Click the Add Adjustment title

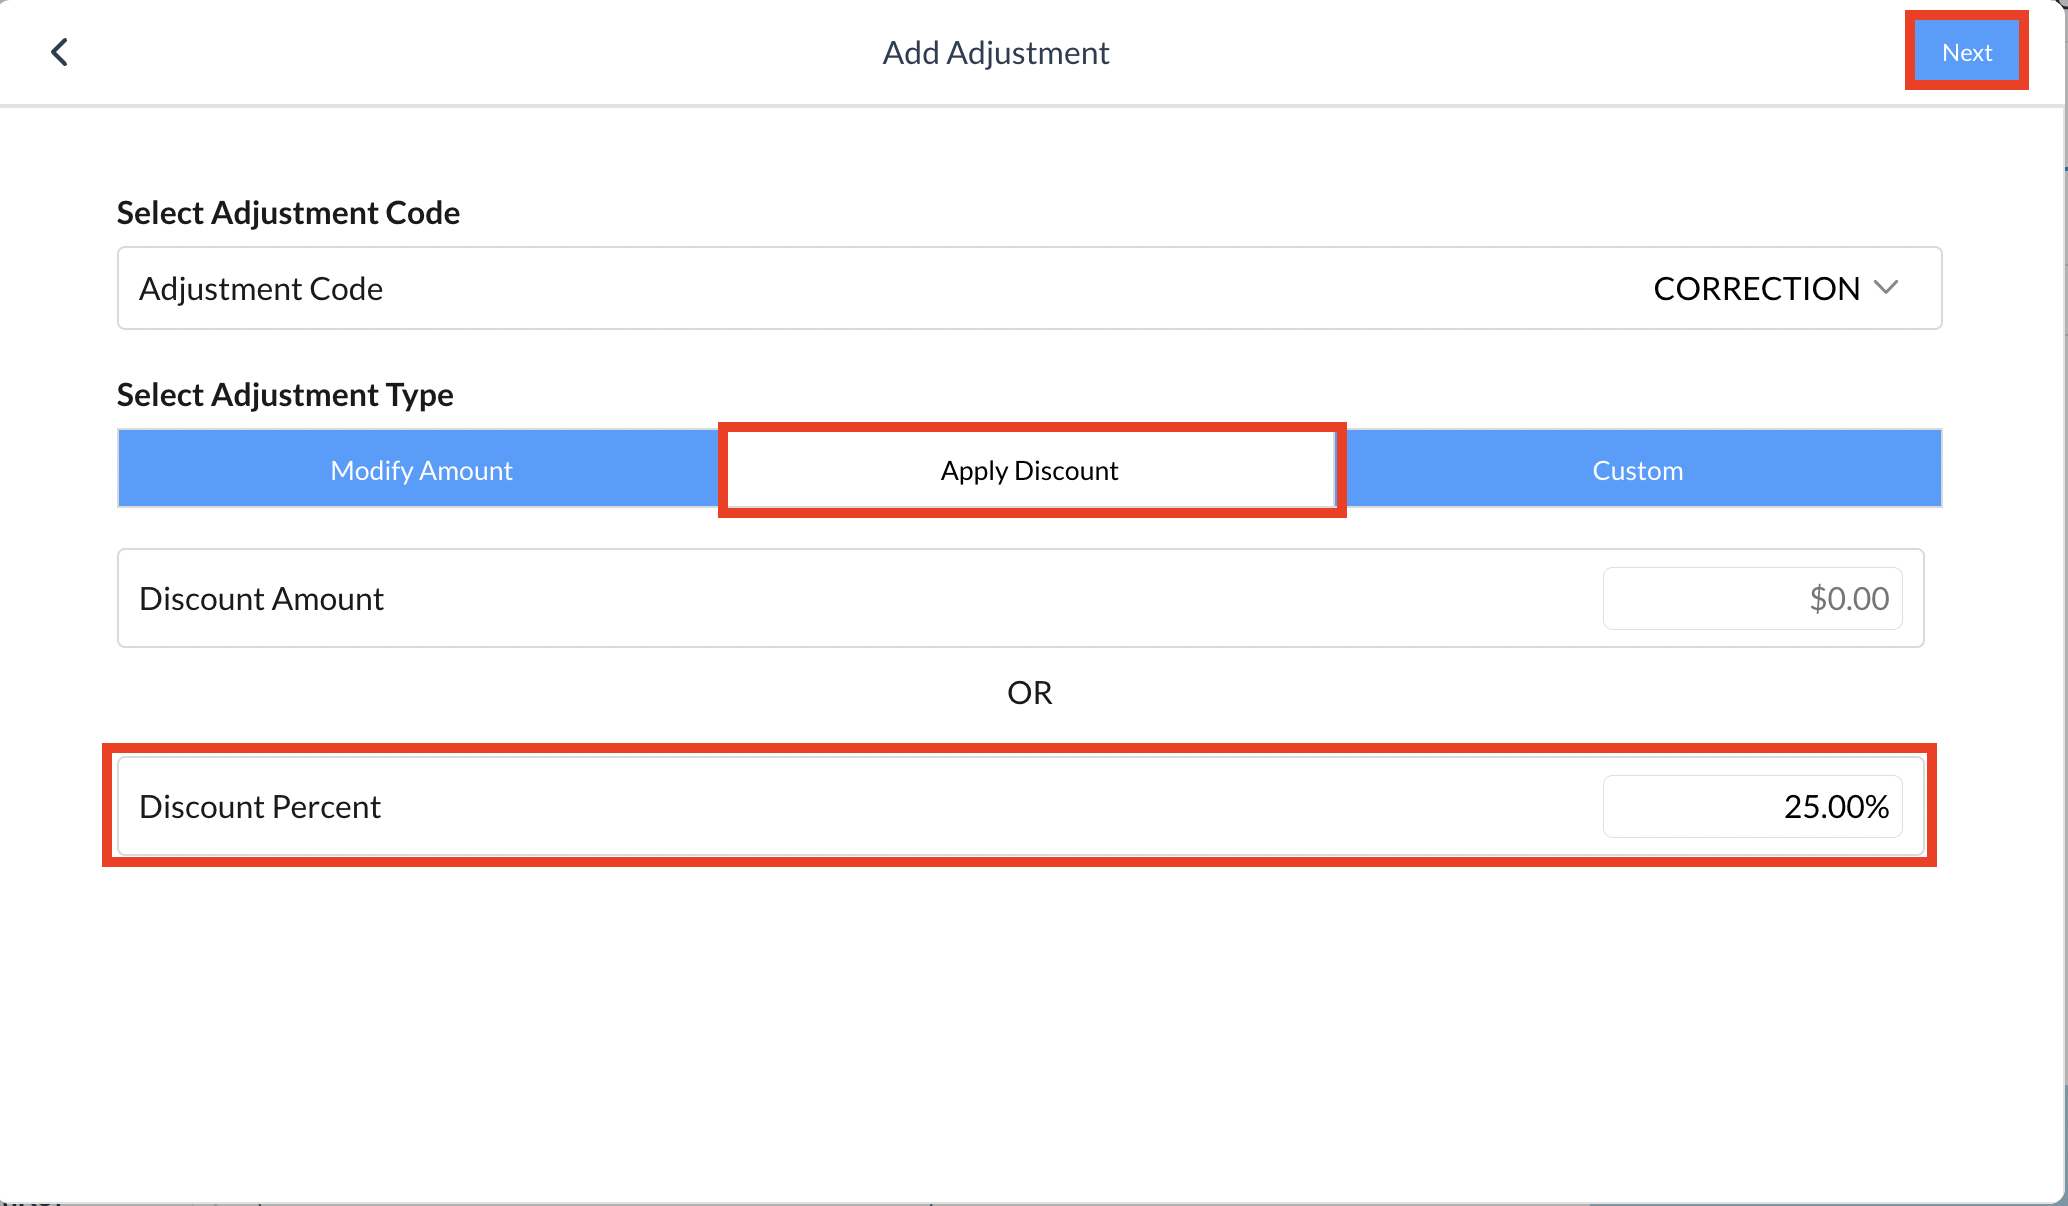pos(996,52)
